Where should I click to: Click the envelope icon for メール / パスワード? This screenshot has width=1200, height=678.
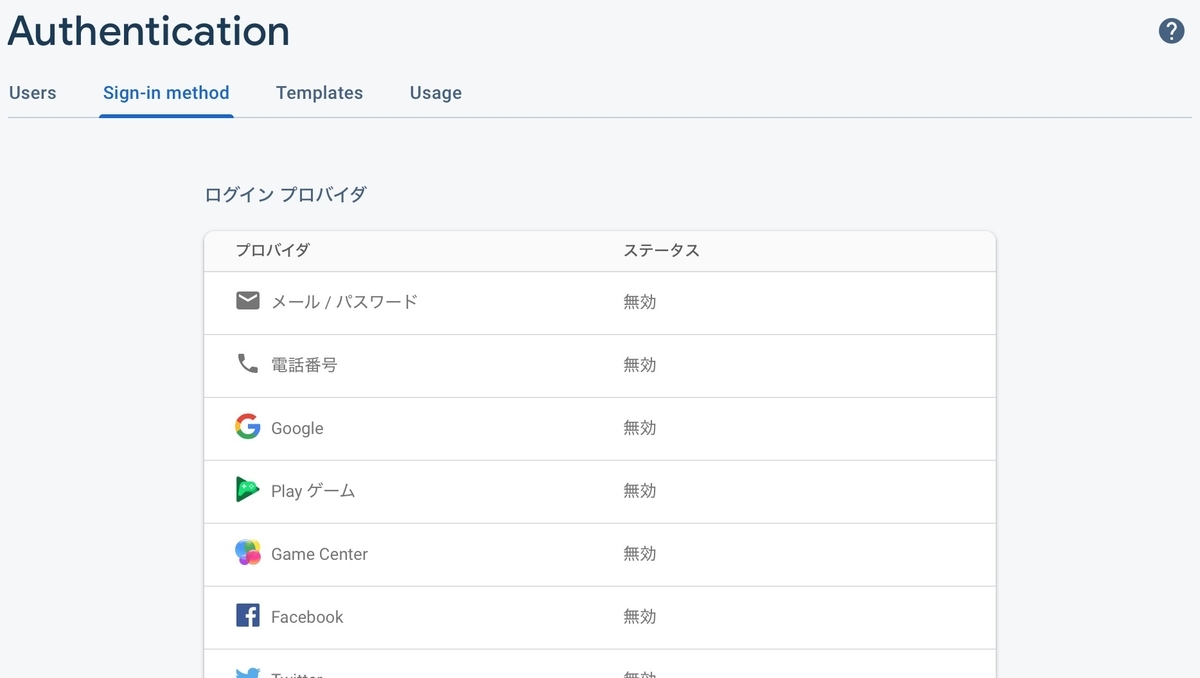pos(248,301)
